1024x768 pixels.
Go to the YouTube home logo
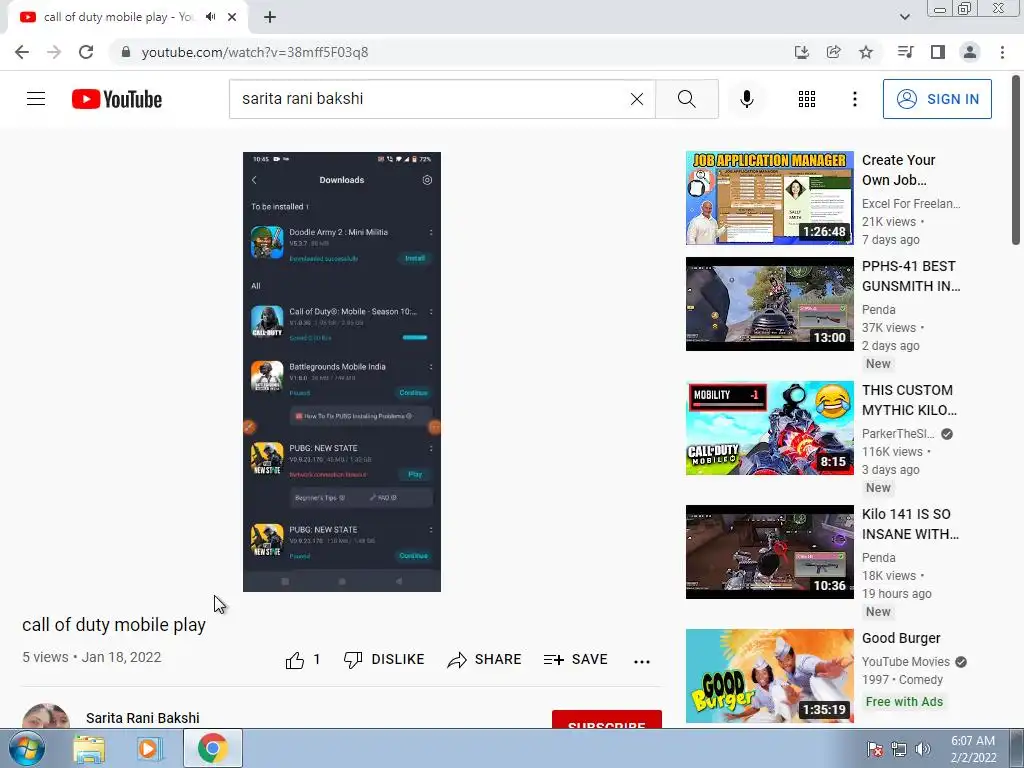117,99
